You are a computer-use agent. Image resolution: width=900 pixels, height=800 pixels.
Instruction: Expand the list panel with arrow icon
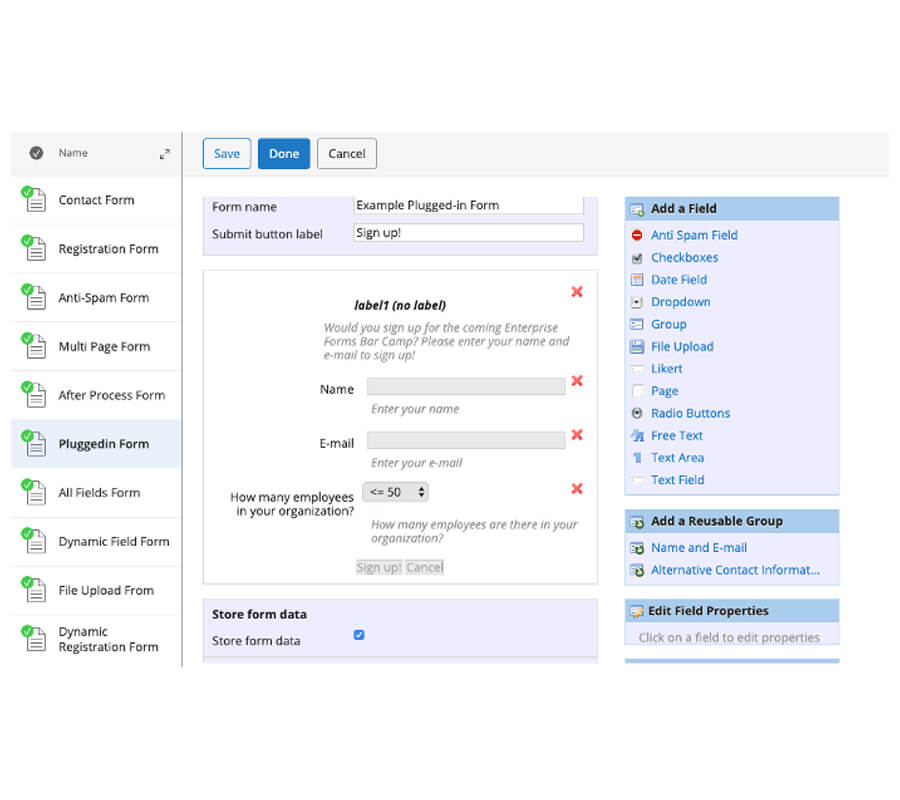point(165,154)
